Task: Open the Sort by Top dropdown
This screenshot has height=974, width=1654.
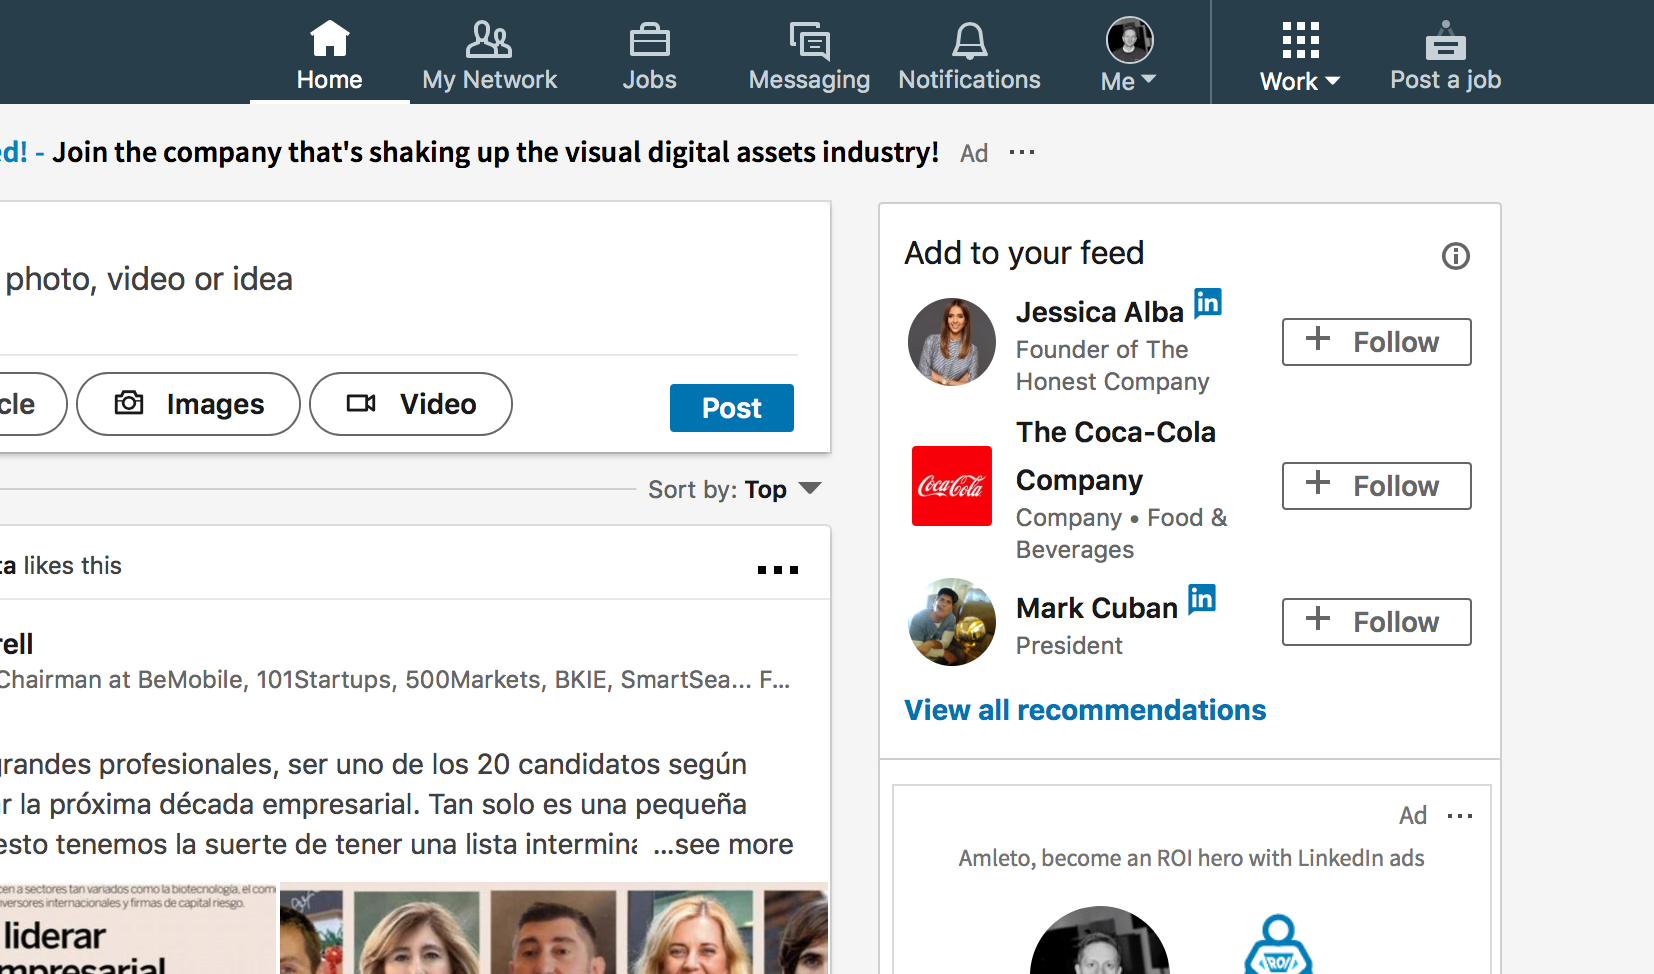Action: tap(735, 489)
